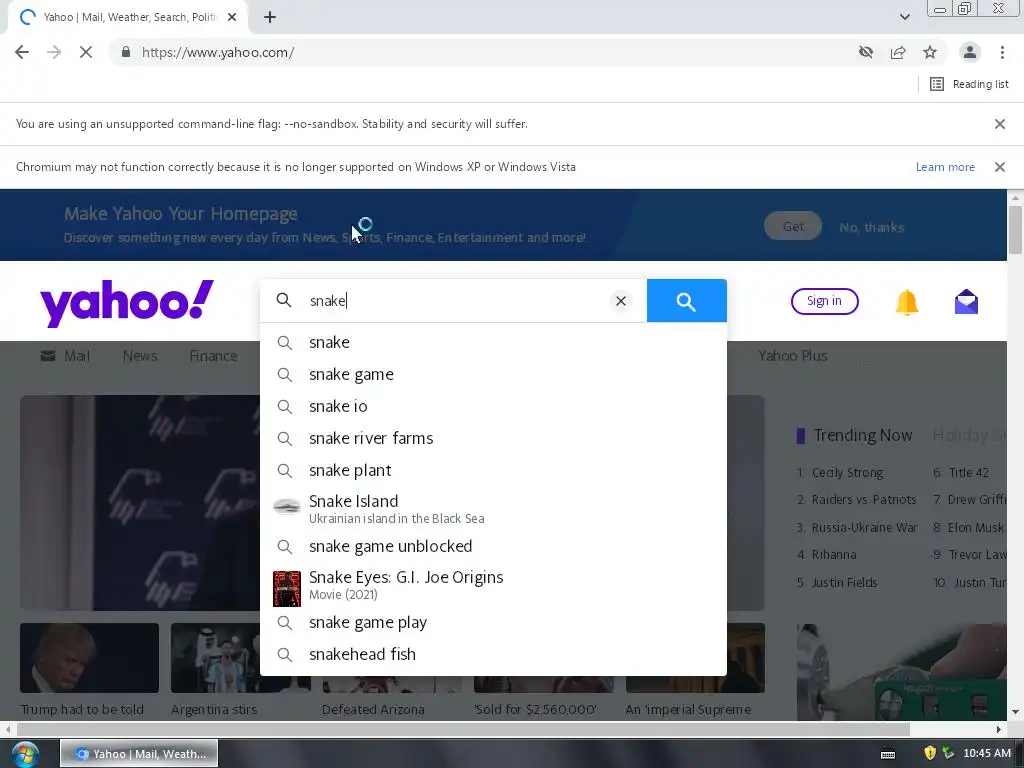Click the 10:45 AM taskbar clock
This screenshot has height=768, width=1024.
(987, 753)
